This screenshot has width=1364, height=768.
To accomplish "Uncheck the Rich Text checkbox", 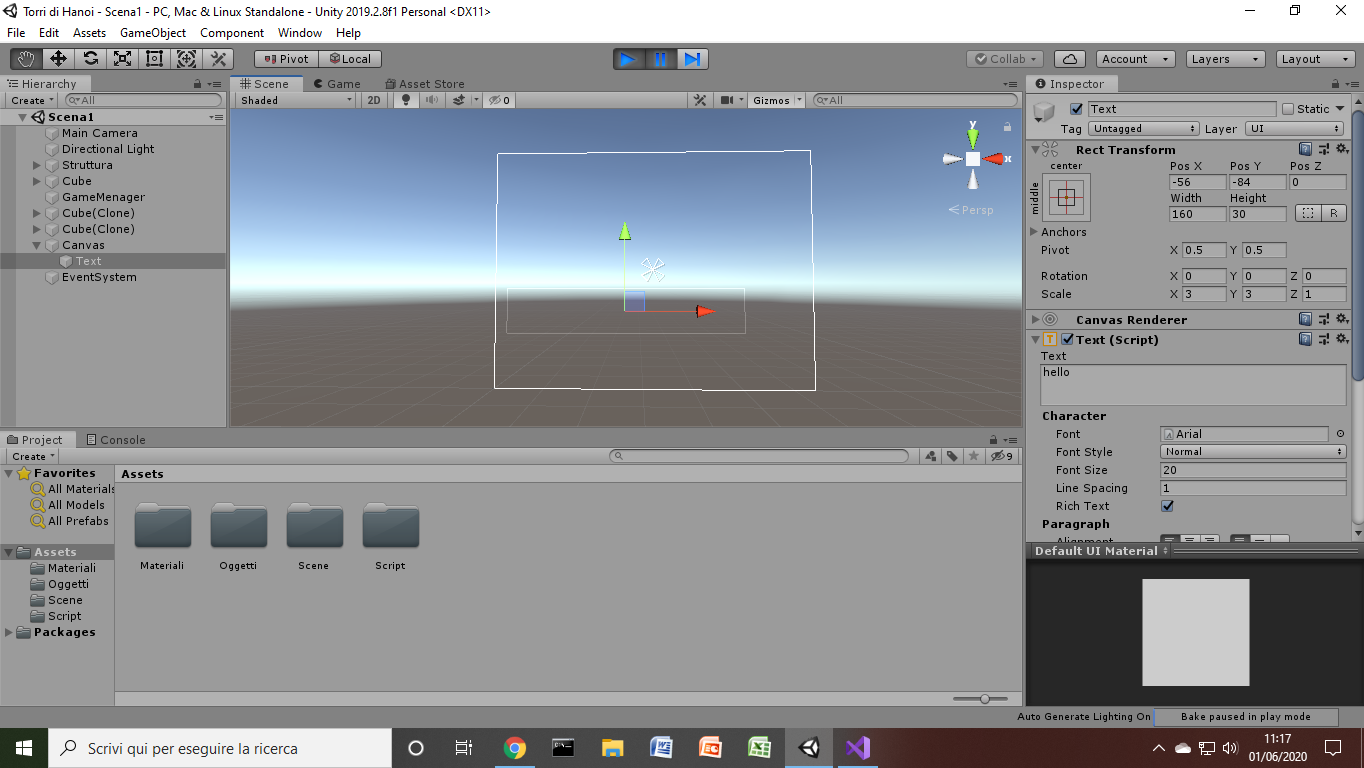I will point(1167,506).
